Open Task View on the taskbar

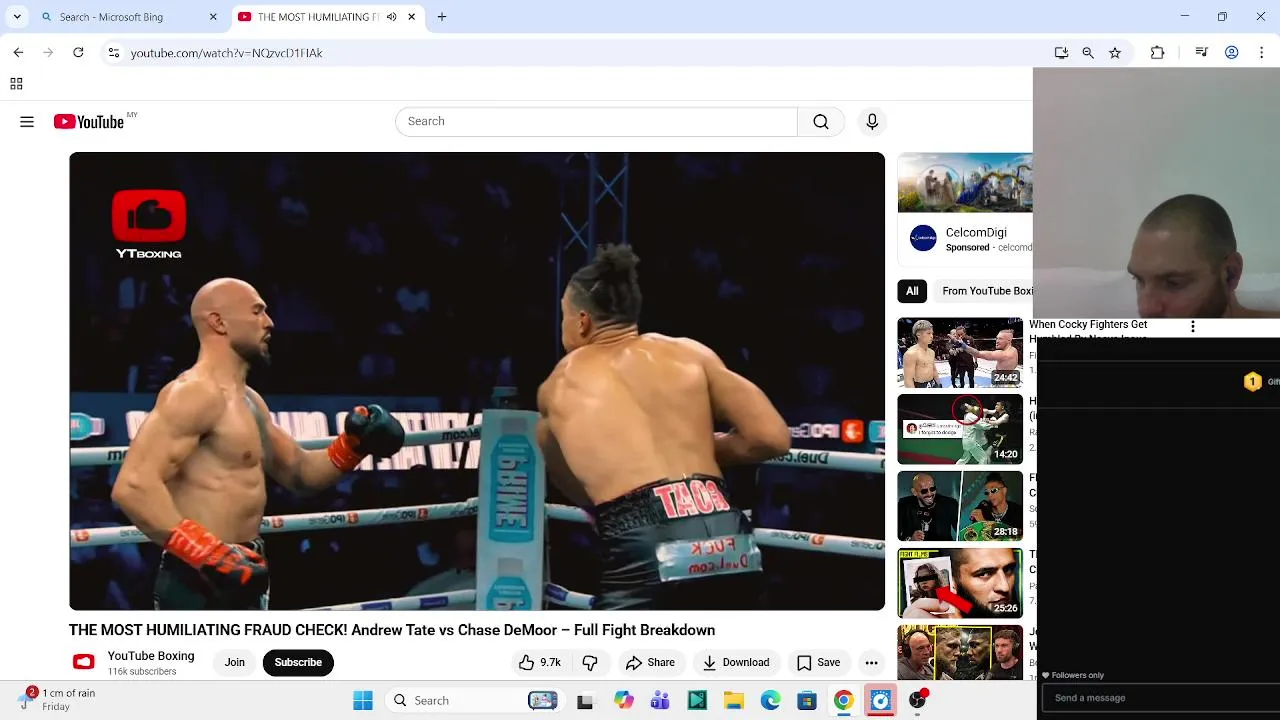coord(585,700)
